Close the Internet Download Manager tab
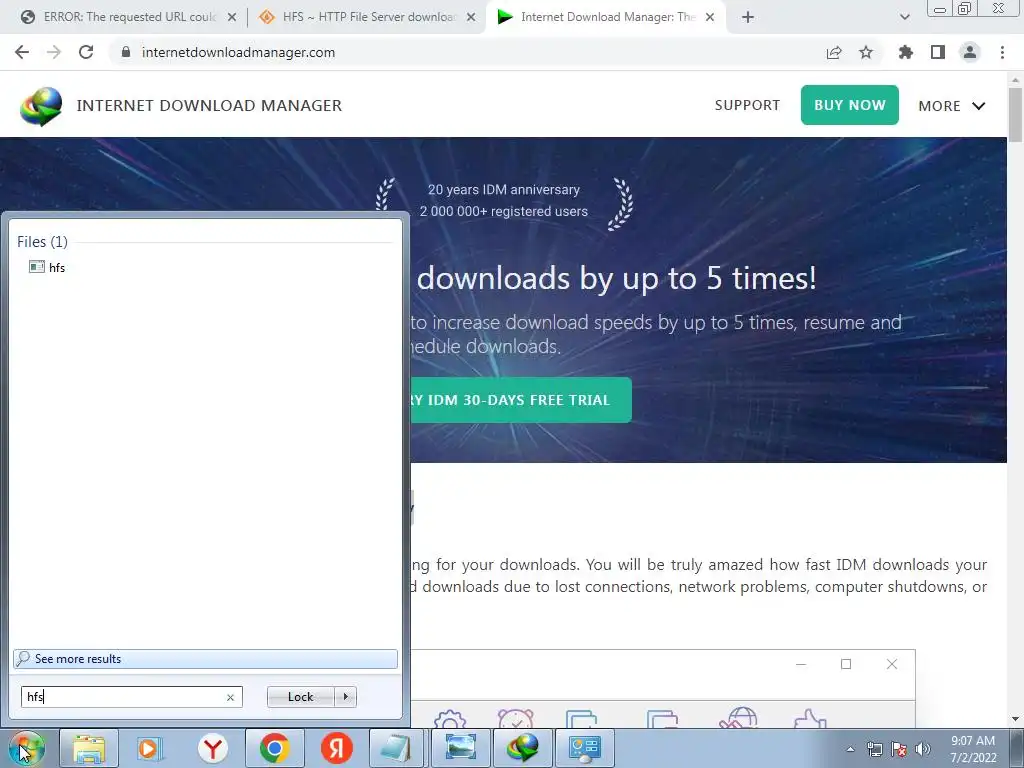Viewport: 1024px width, 768px height. pyautogui.click(x=710, y=17)
